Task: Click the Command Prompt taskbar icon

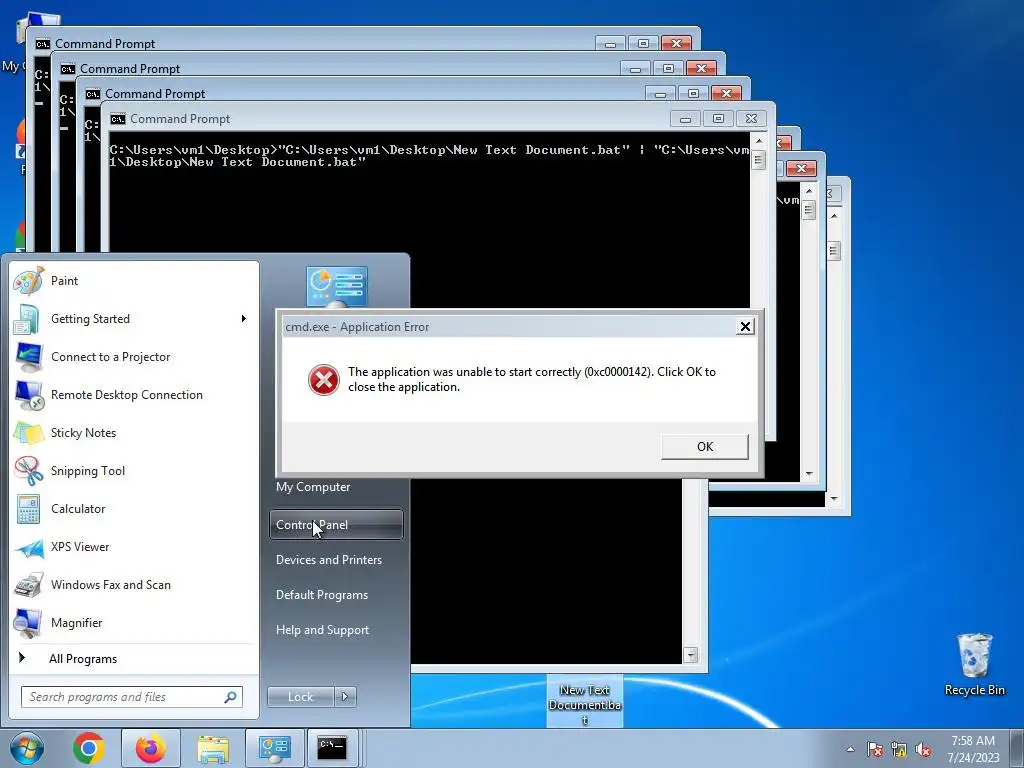Action: (332, 748)
